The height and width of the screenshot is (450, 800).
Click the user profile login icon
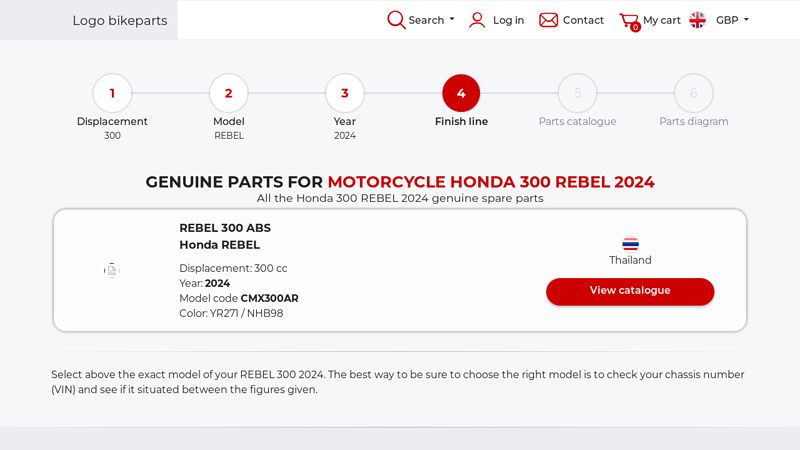(477, 20)
